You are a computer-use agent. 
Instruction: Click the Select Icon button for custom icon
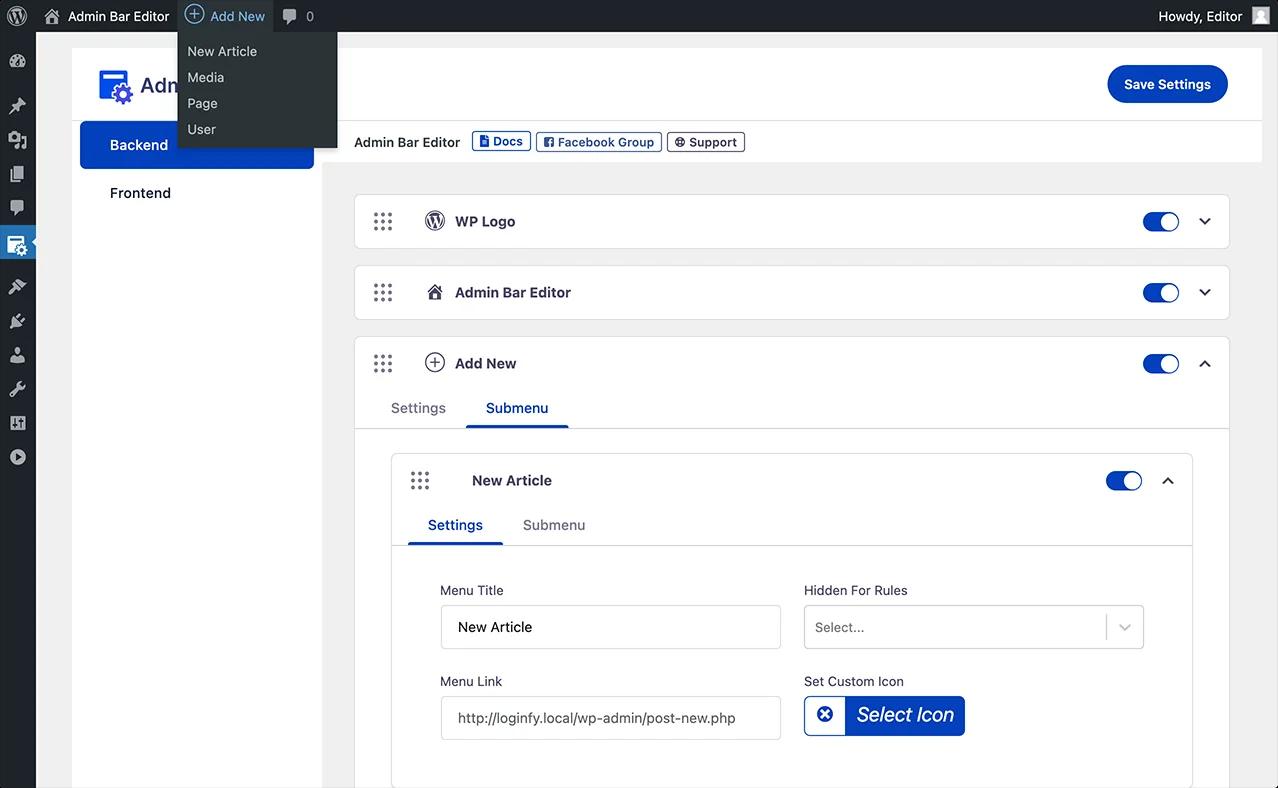pos(905,715)
